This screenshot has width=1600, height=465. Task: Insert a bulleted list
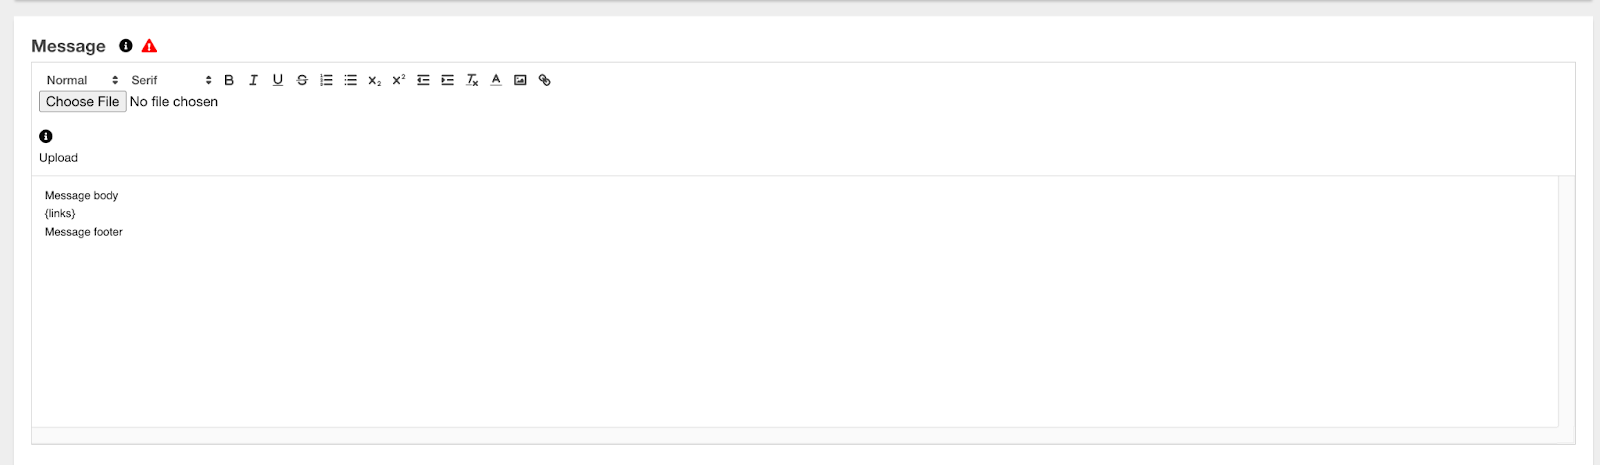point(350,80)
